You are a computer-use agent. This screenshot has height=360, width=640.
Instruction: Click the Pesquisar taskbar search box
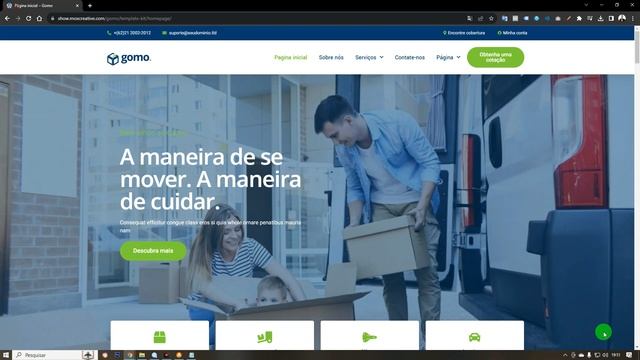(55, 355)
